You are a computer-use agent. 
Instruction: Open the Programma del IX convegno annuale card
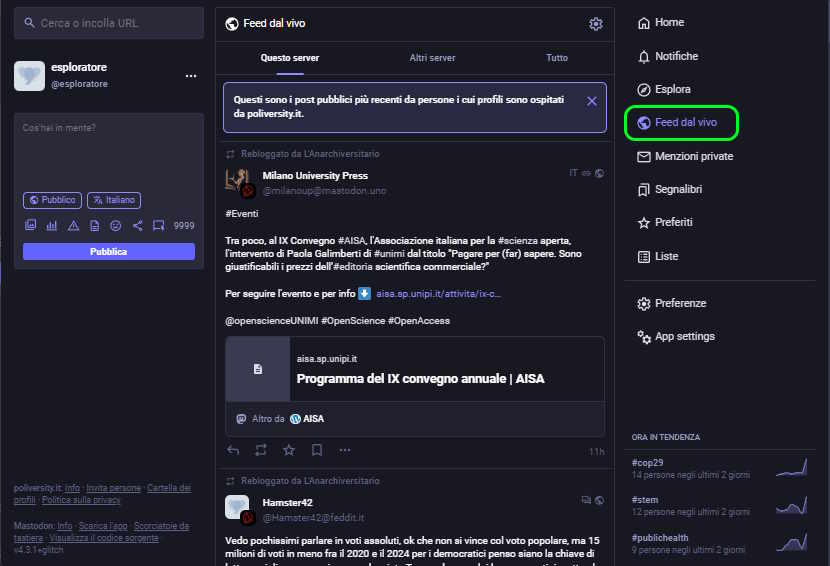point(415,369)
